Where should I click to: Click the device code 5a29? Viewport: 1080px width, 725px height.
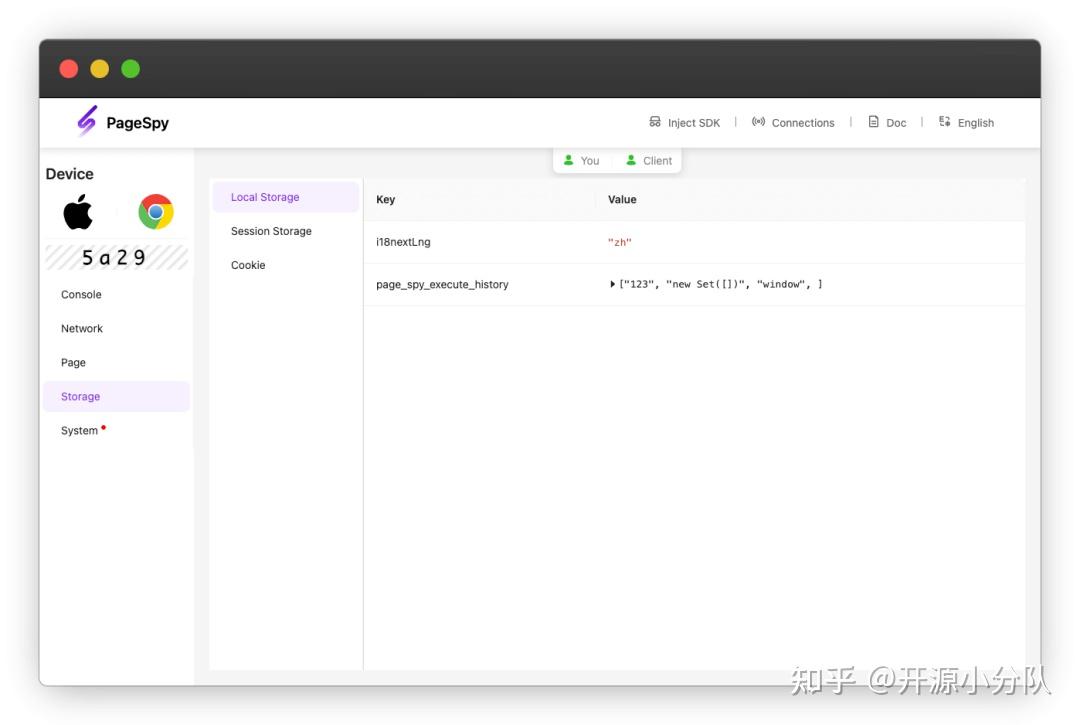[115, 256]
